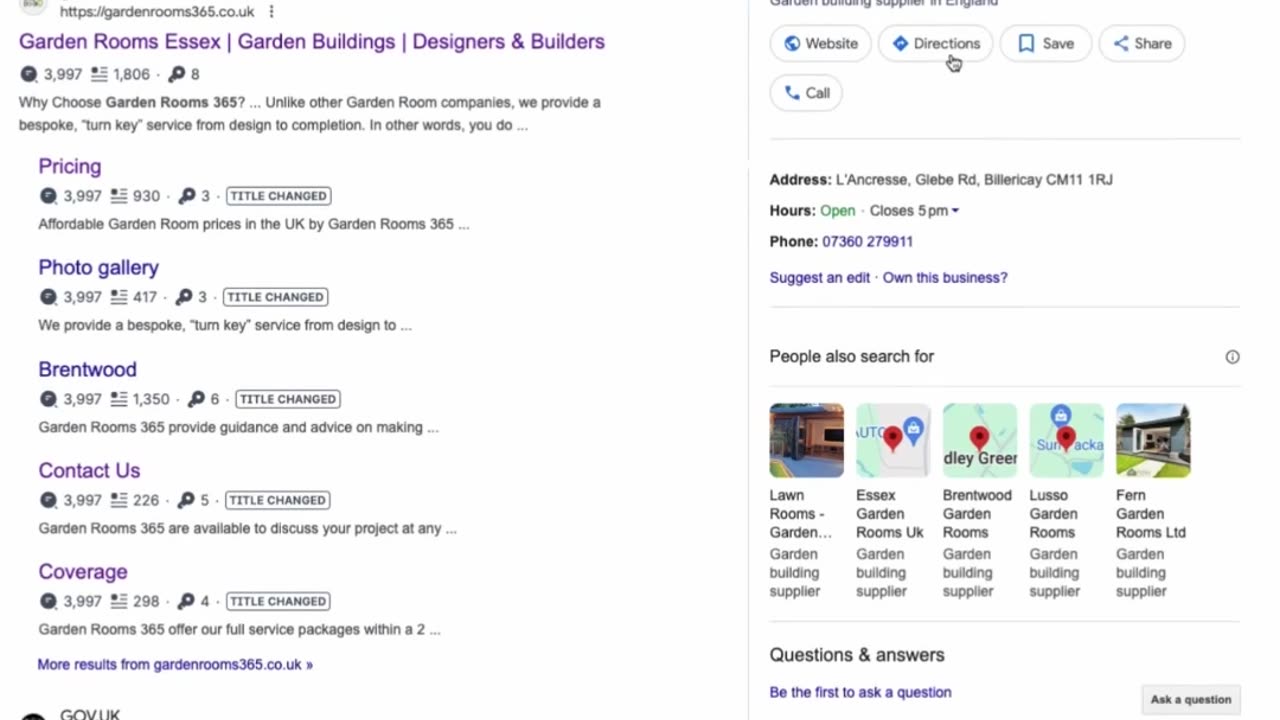Click phone number 07360 279911
Image resolution: width=1280 pixels, height=720 pixels.
(867, 242)
